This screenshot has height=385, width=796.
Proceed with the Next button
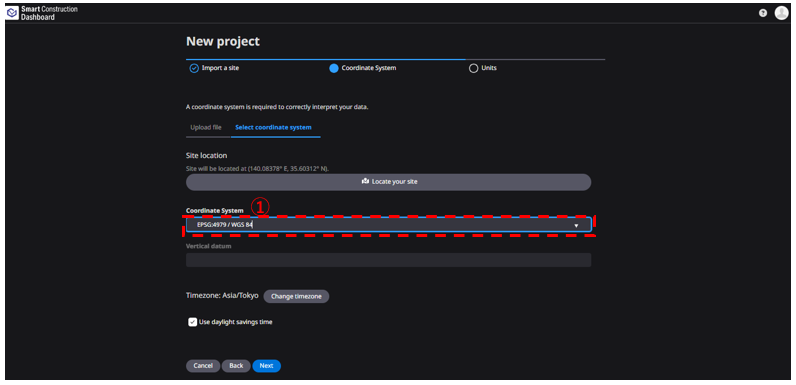[267, 366]
